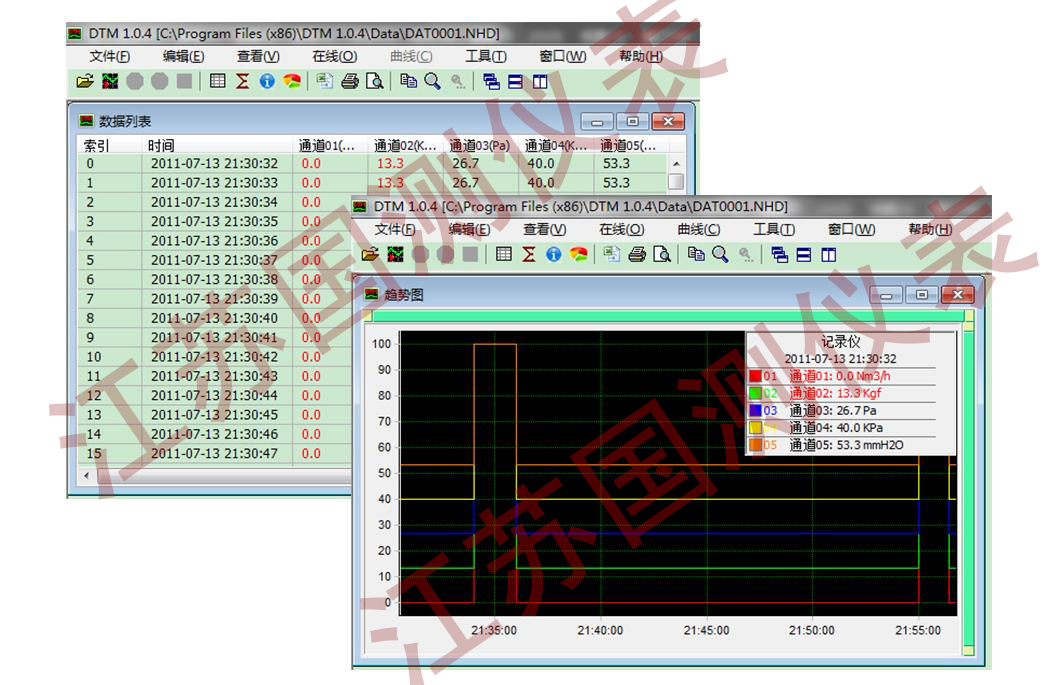Screen dimensions: 1046x685
Task: Click the cascade windows icon in the back window toolbar
Action: 491,81
